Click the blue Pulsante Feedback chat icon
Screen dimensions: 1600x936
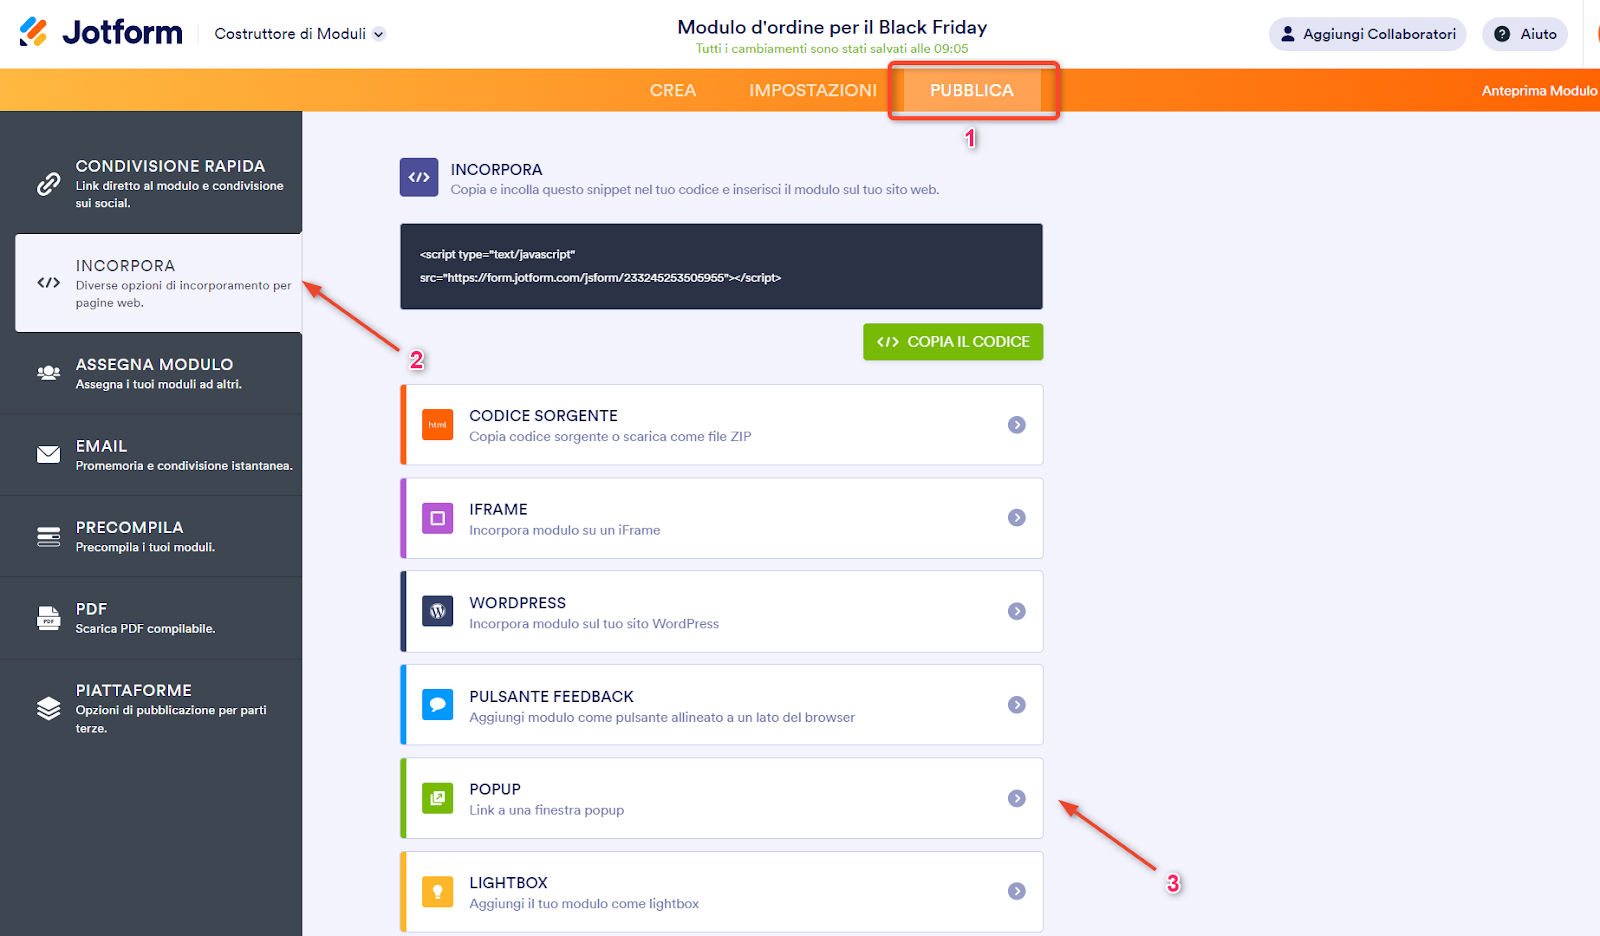437,705
